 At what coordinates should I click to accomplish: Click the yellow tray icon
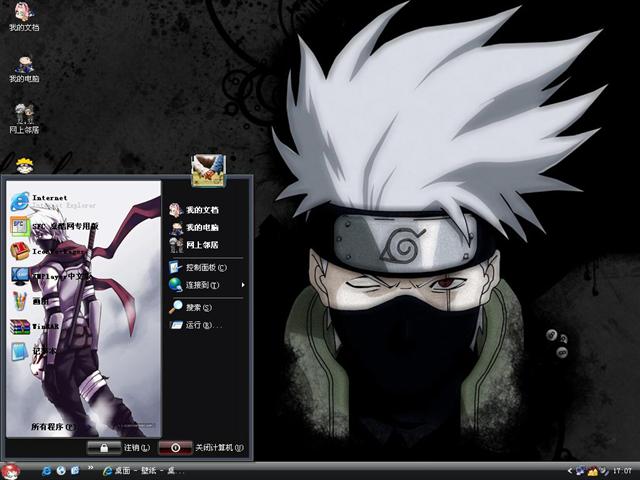pyautogui.click(x=592, y=471)
